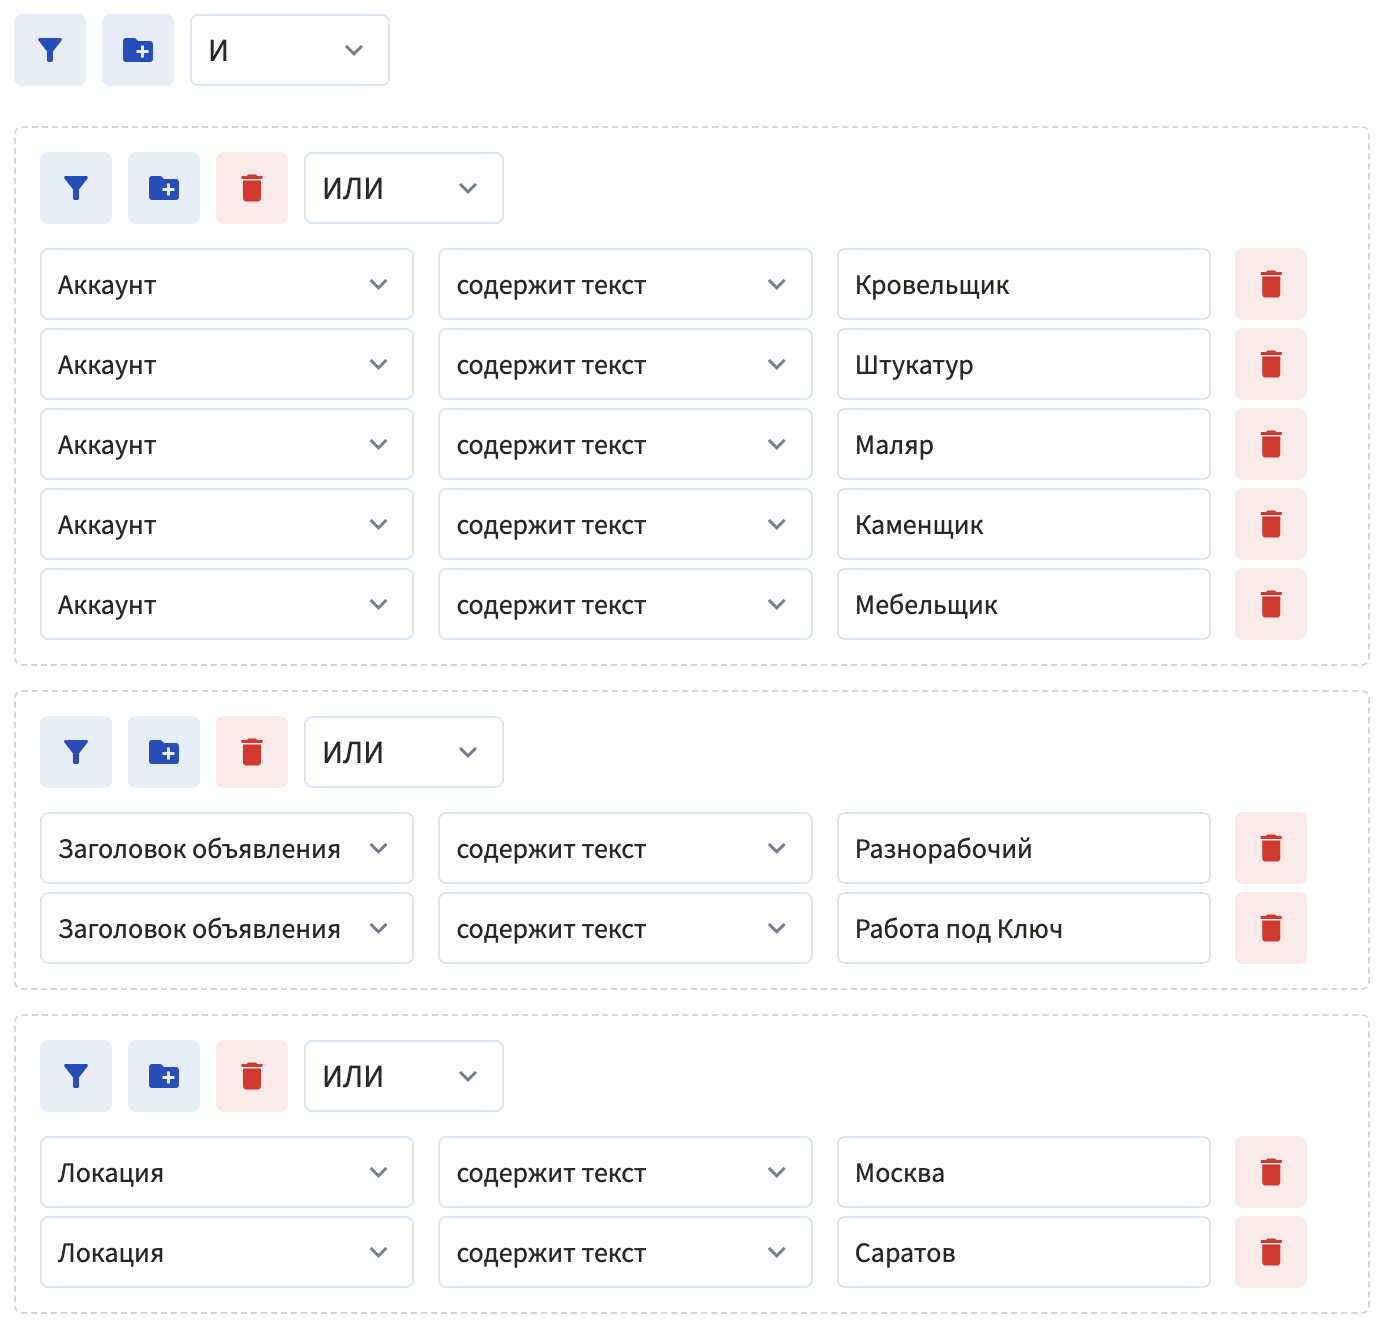1384x1332 pixels.
Task: Add a filter to the Локация group
Action: [76, 1076]
